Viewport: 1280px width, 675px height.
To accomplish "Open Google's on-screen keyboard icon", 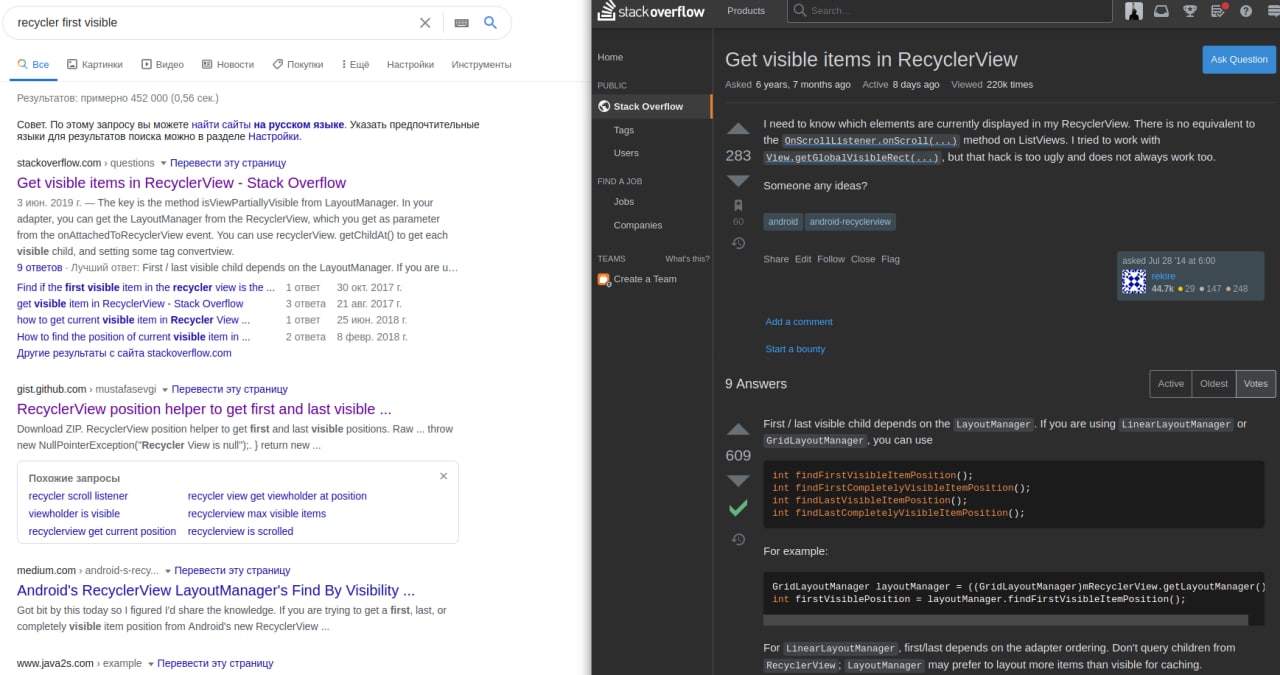I will [461, 23].
